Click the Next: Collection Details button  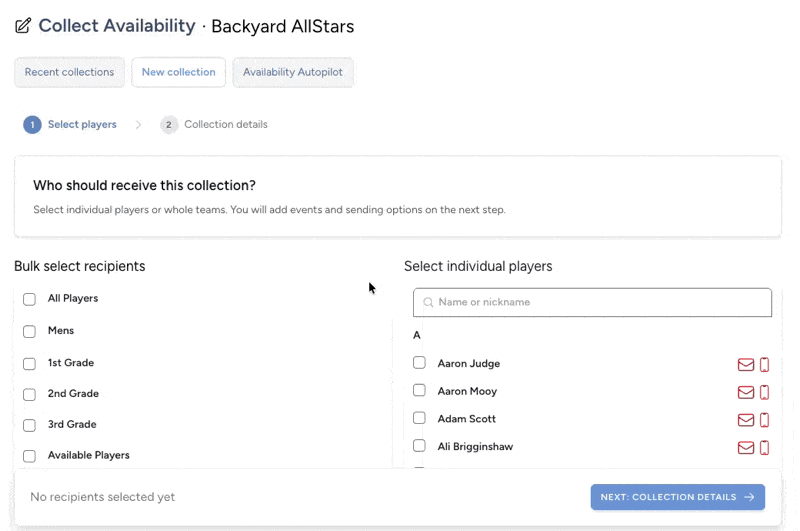tap(678, 497)
